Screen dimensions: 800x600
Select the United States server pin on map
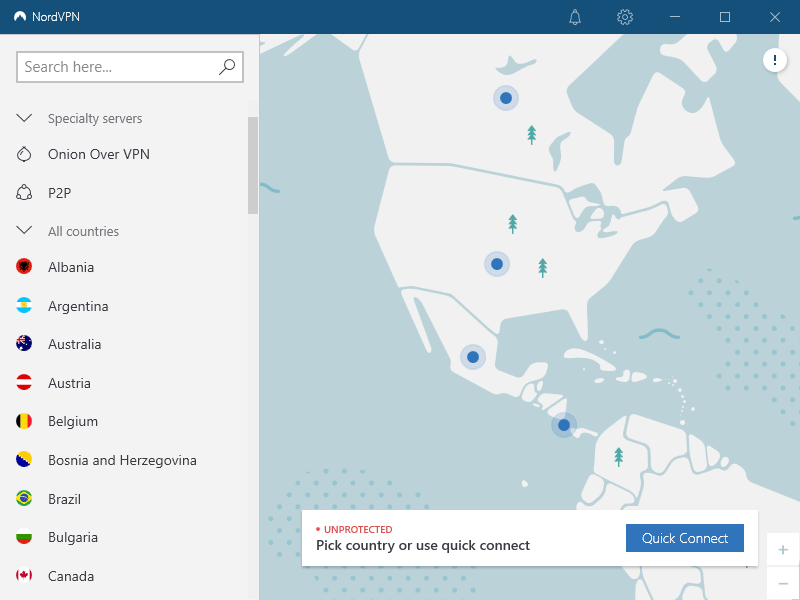497,264
